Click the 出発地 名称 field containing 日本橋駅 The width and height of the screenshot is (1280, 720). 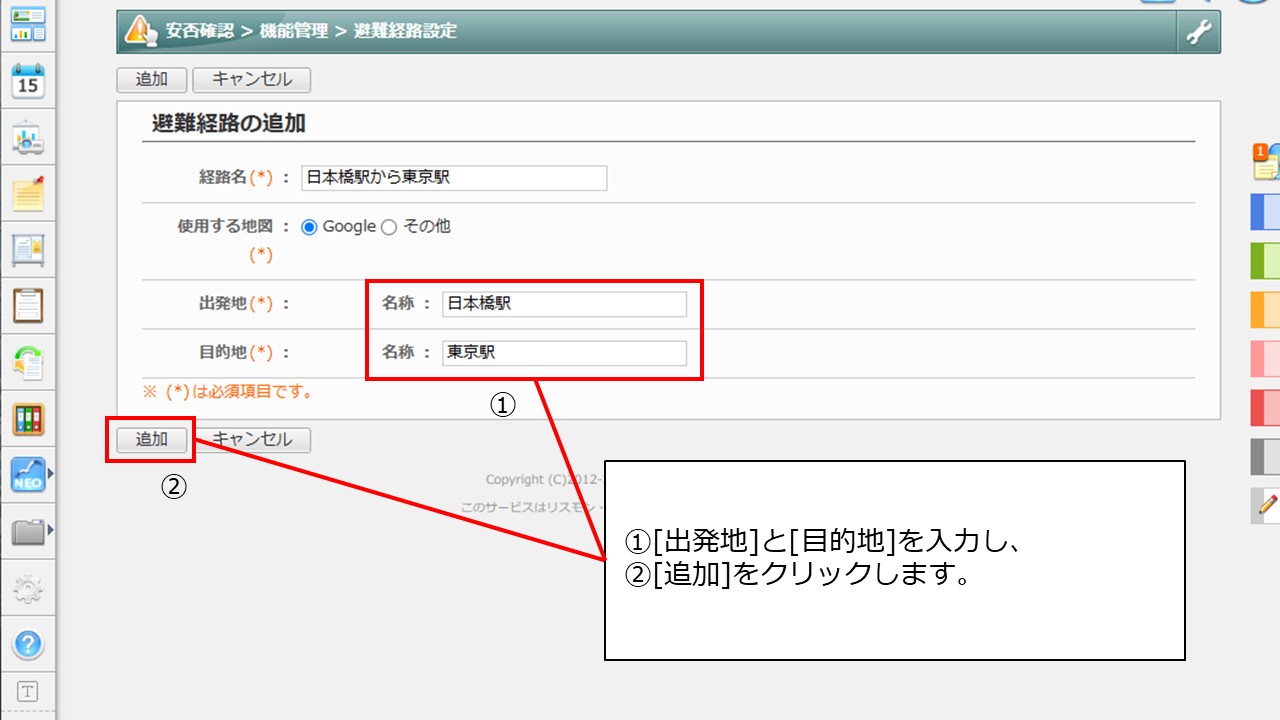click(564, 304)
